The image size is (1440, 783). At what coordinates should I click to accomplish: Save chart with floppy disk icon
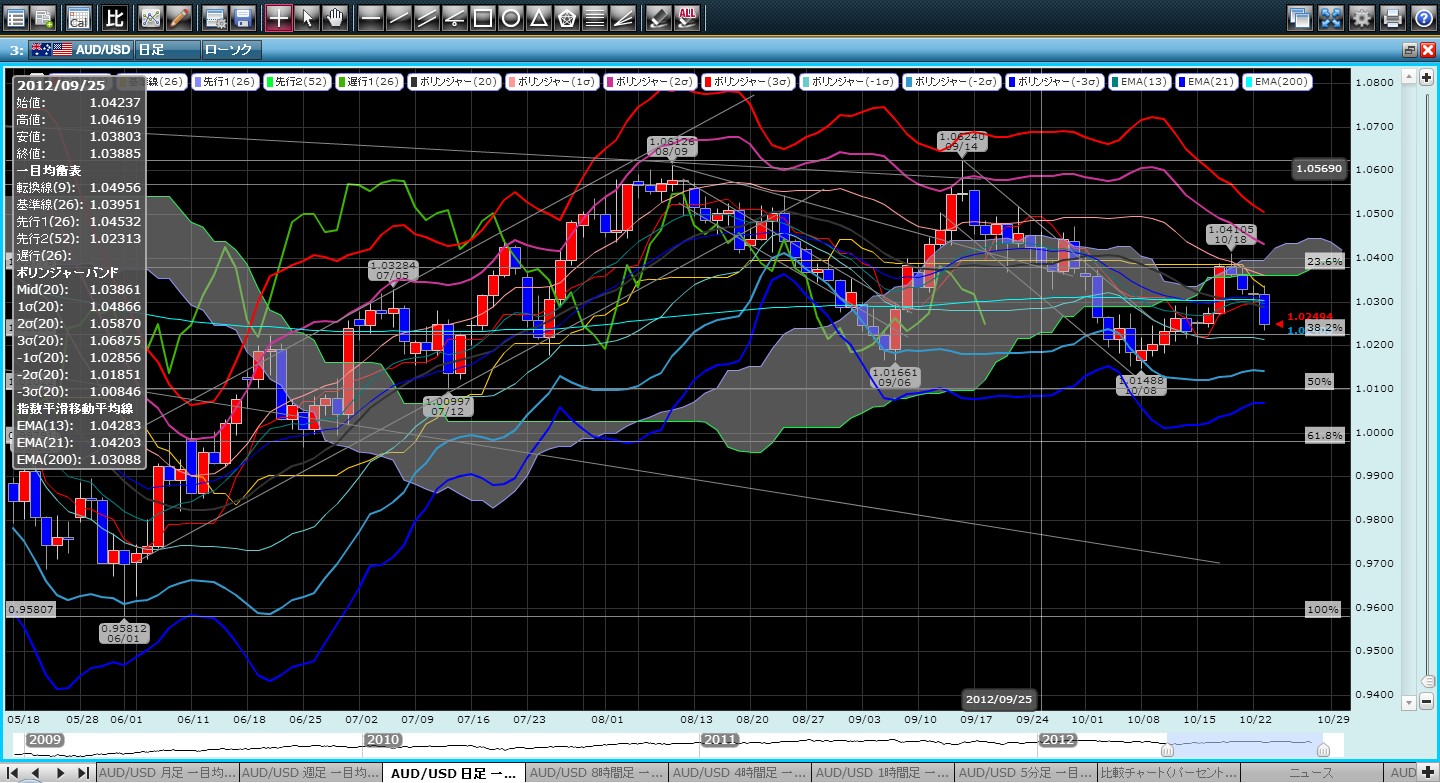242,17
